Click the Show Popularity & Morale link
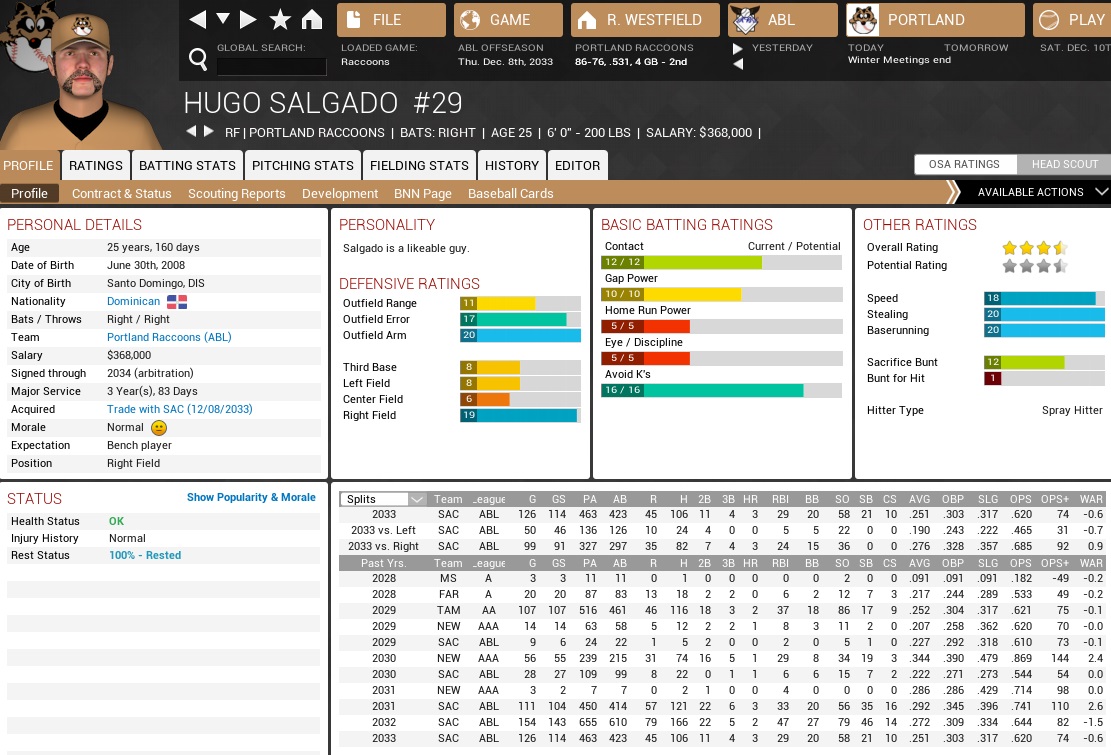Screen dimensions: 1111x755 point(251,497)
